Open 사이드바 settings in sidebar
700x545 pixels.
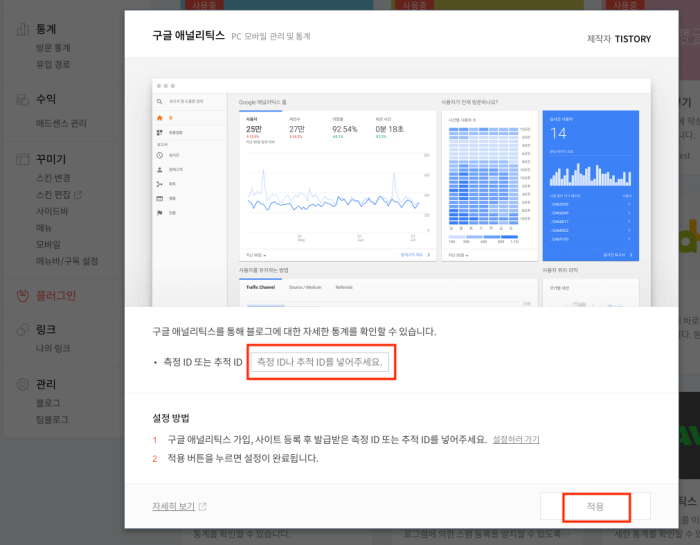coord(52,211)
